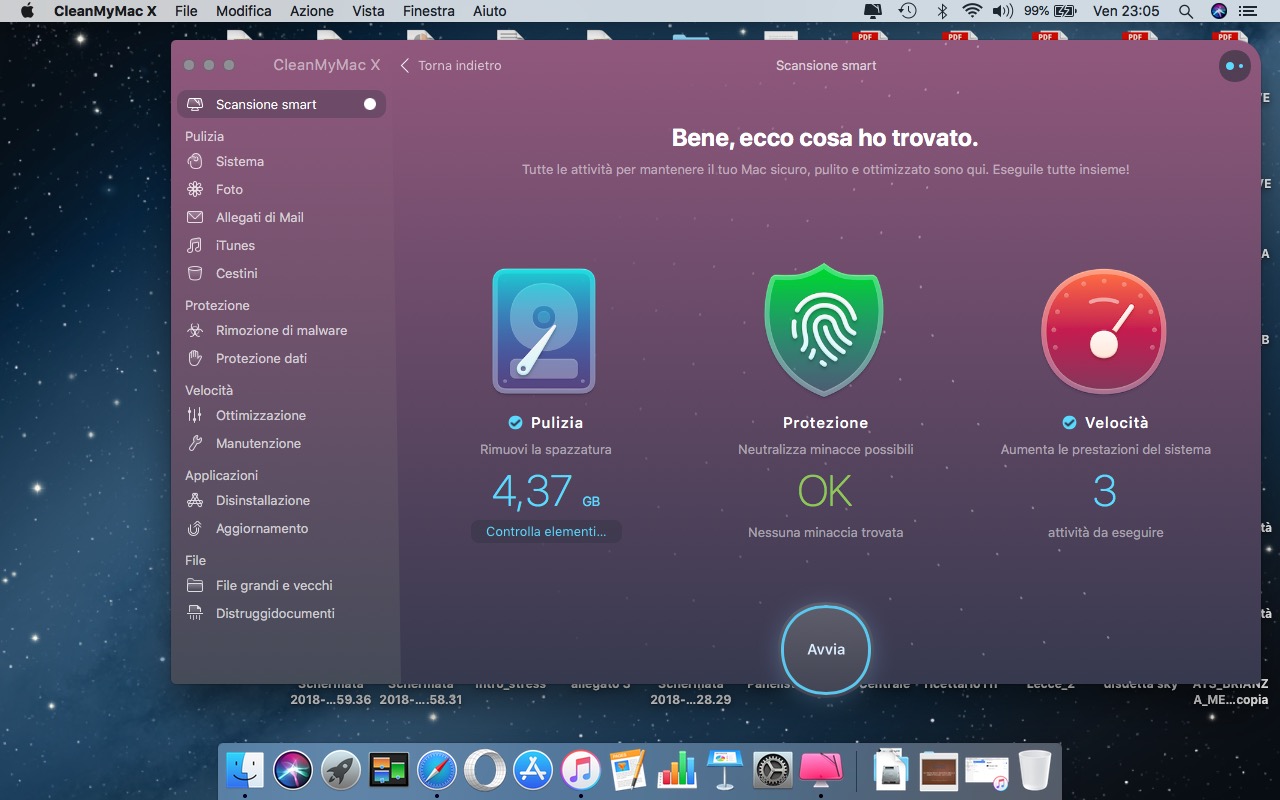Open Bluetooth status in menu bar
Viewport: 1280px width, 800px height.
click(x=941, y=11)
